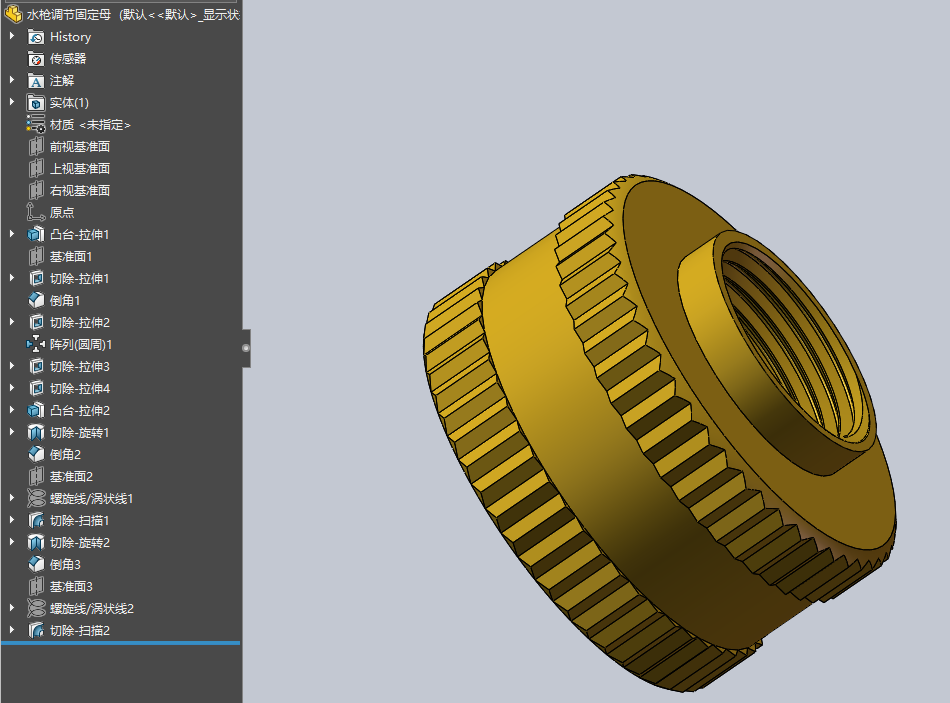Click the 切除-扫描1 sweep cut icon
The image size is (950, 703).
pyautogui.click(x=36, y=521)
